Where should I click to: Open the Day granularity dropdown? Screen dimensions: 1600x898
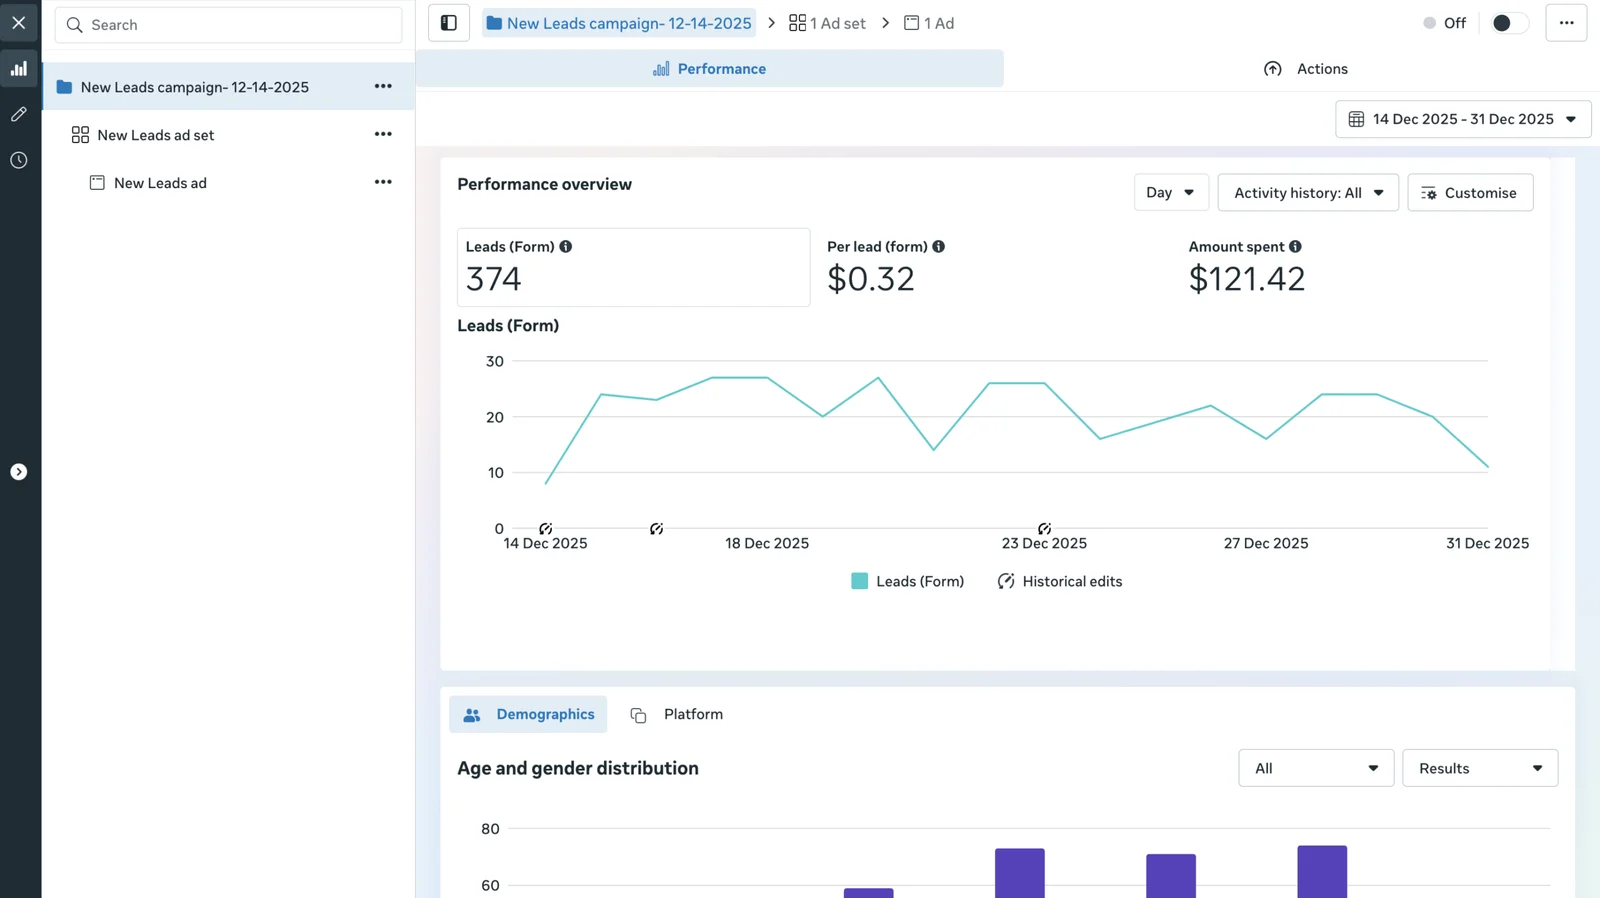(1170, 193)
